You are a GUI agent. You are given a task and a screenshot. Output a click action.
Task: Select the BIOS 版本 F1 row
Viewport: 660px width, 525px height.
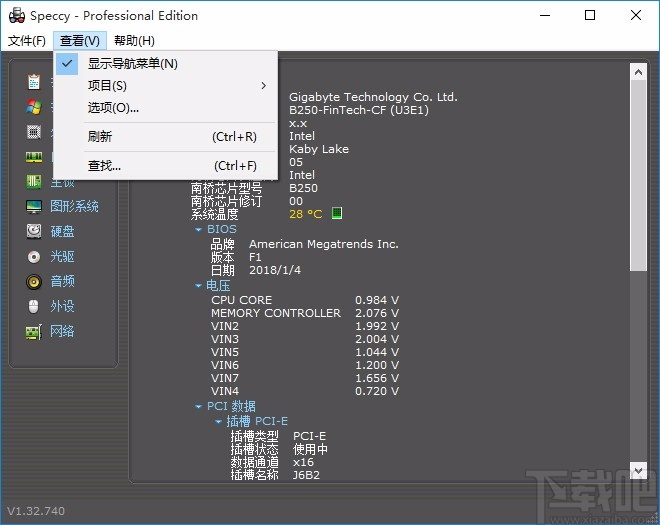(x=236, y=257)
